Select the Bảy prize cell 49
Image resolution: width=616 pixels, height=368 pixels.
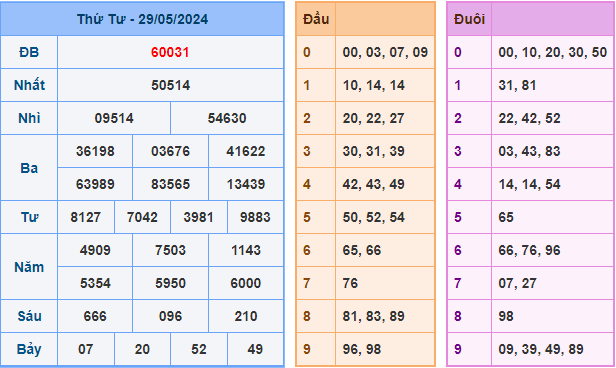click(255, 349)
